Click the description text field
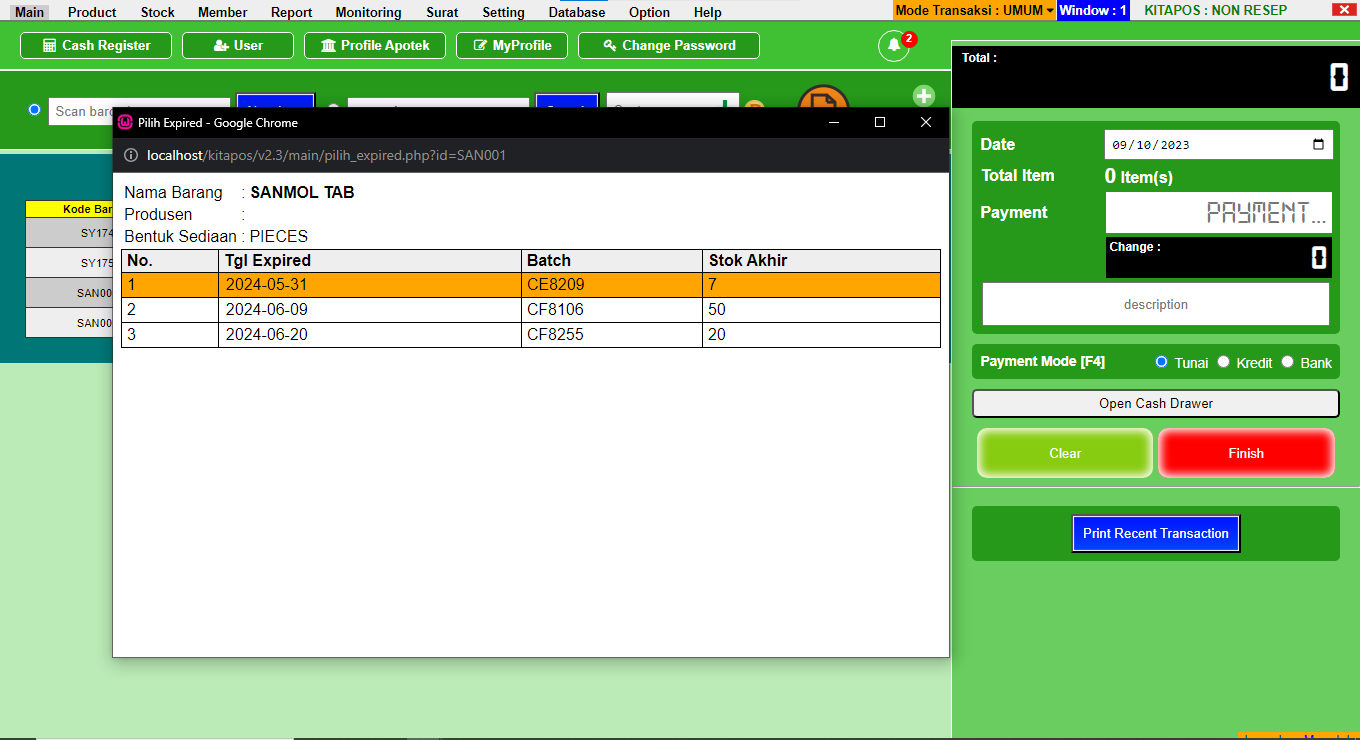The width and height of the screenshot is (1360, 740). [x=1155, y=304]
